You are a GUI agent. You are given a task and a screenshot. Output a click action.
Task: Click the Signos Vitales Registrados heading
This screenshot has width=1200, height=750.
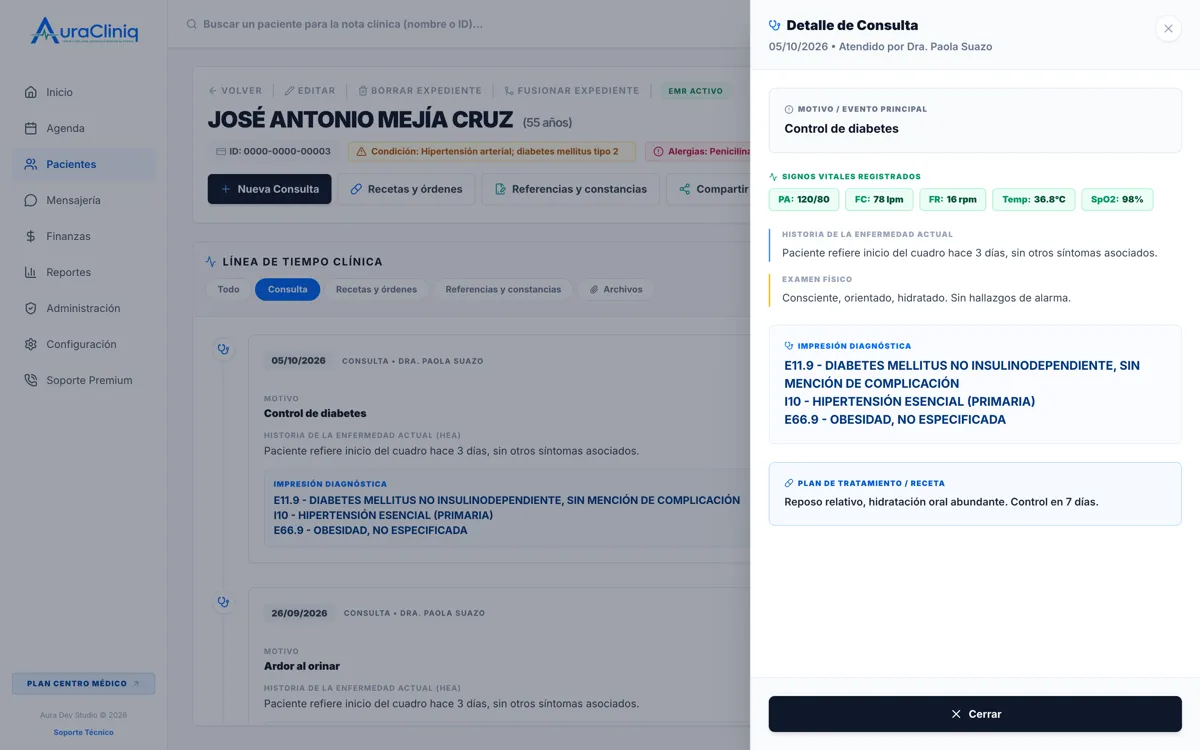(851, 176)
